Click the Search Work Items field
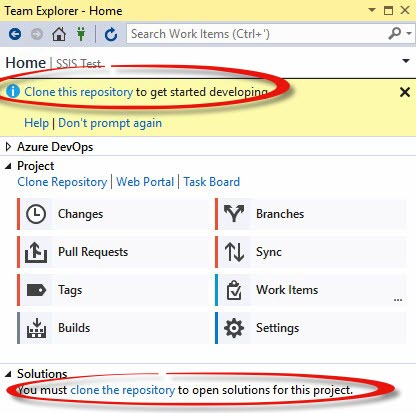The width and height of the screenshot is (416, 413). (258, 34)
